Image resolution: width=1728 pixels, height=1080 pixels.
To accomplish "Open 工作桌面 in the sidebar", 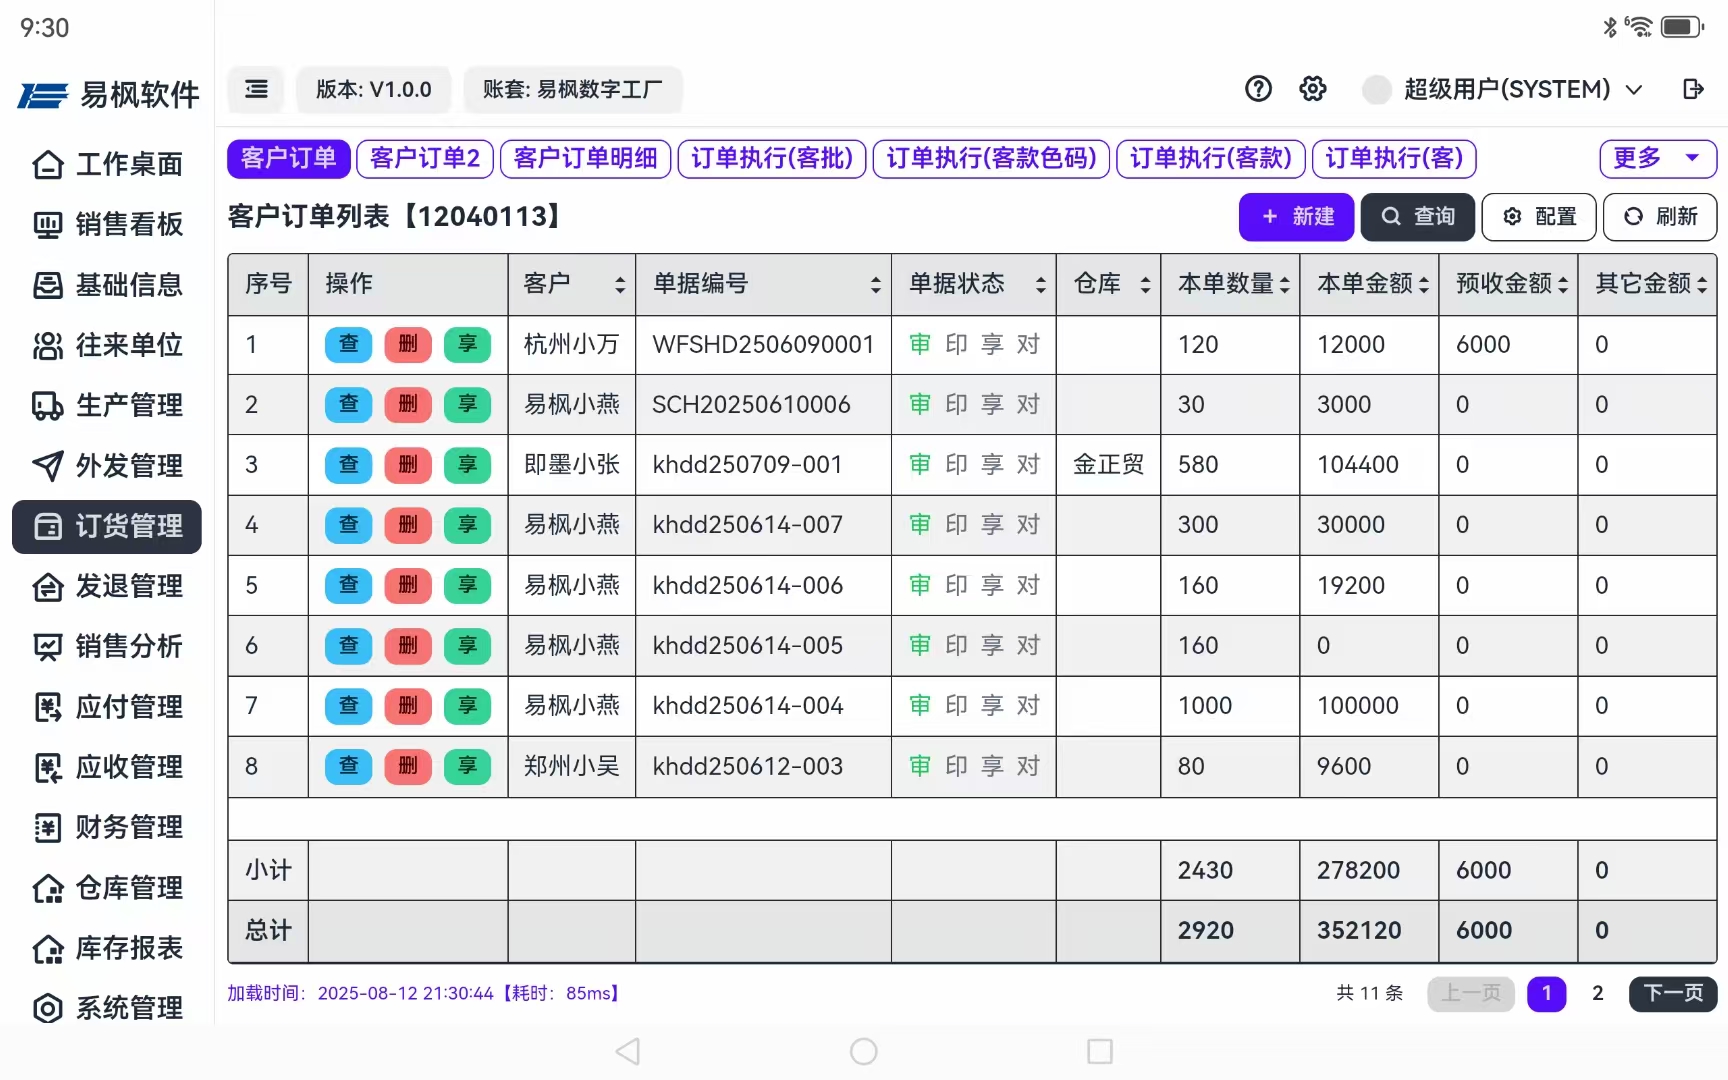I will 107,164.
